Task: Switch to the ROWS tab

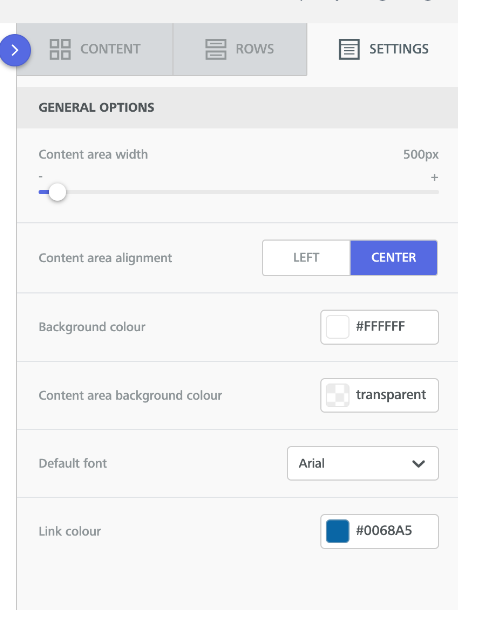Action: pyautogui.click(x=240, y=49)
